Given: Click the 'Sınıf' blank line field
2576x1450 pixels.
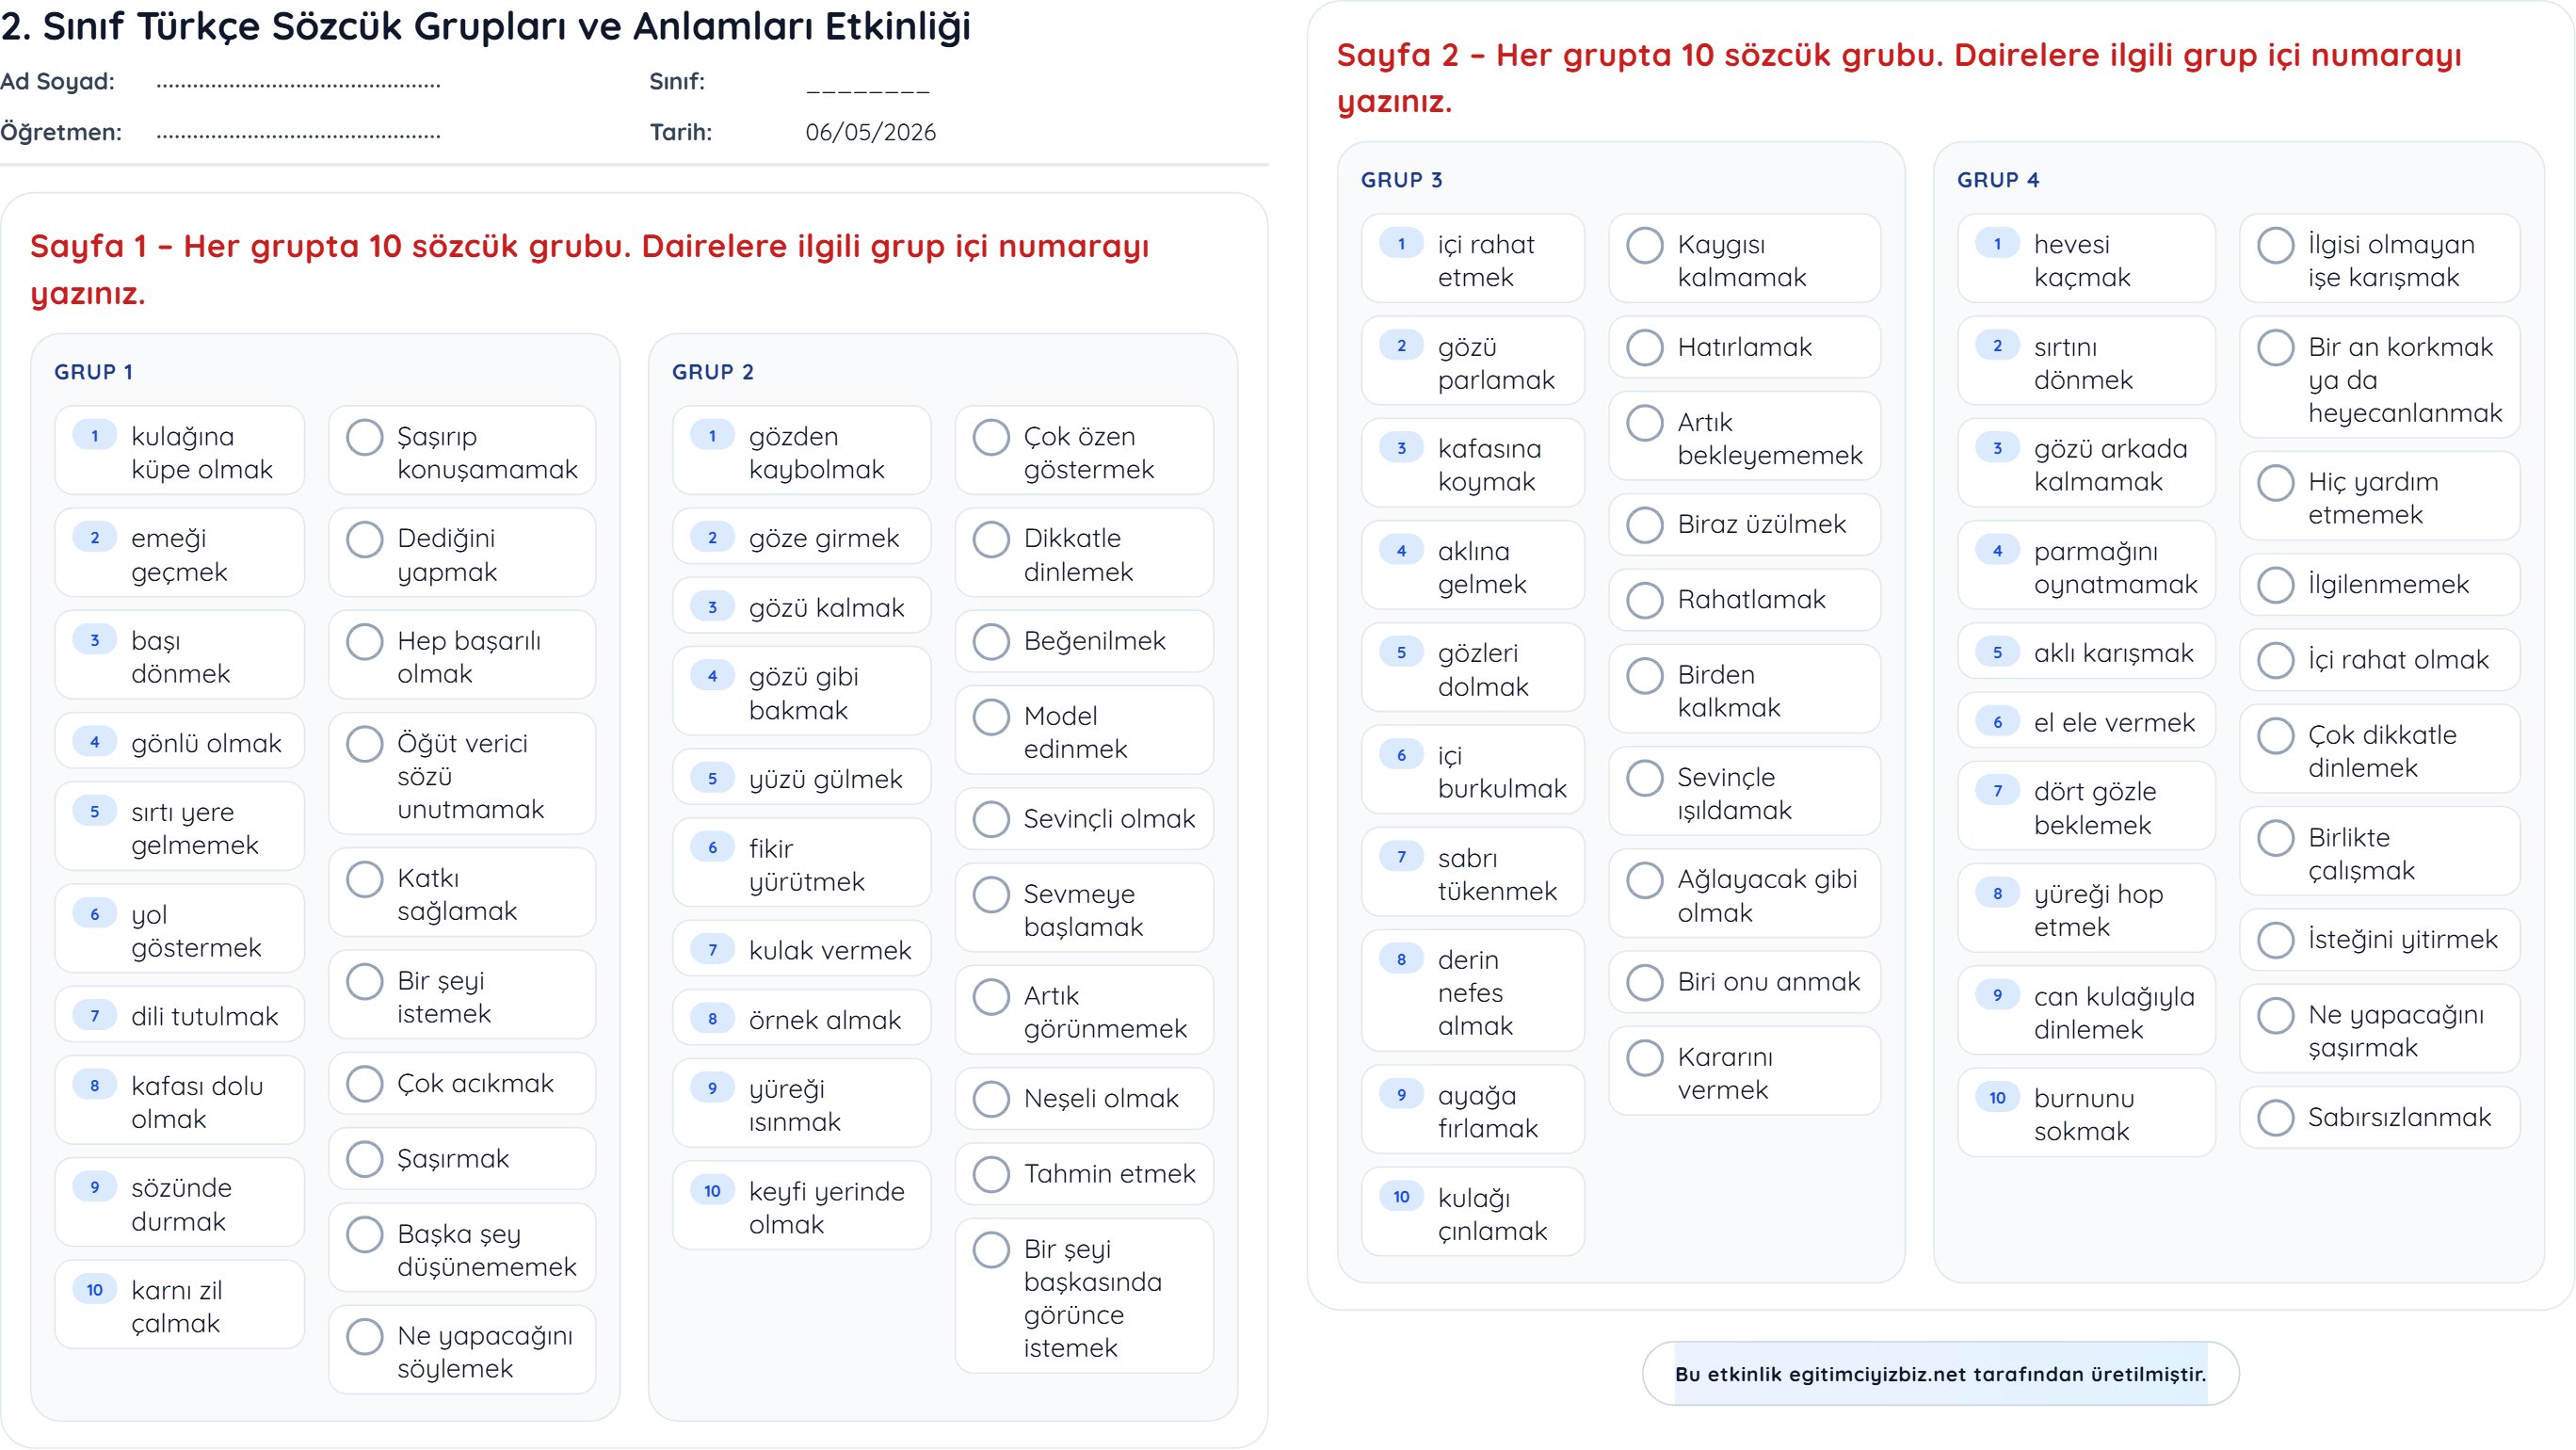Looking at the screenshot, I should [868, 83].
